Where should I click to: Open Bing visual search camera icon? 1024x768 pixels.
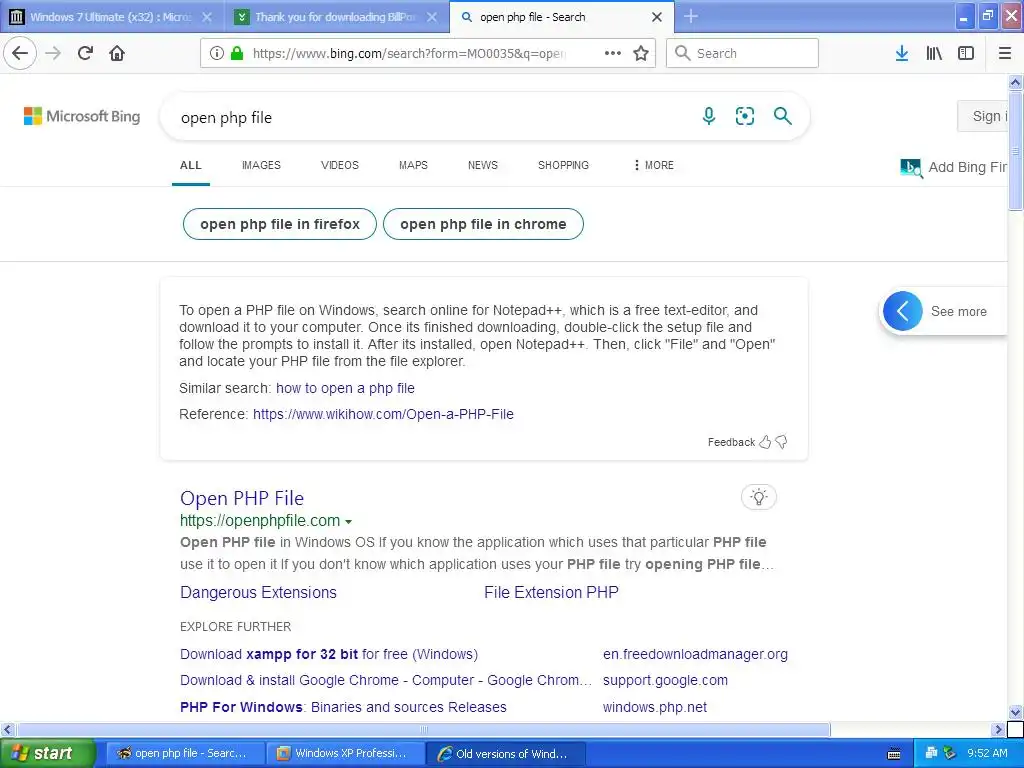(x=744, y=116)
